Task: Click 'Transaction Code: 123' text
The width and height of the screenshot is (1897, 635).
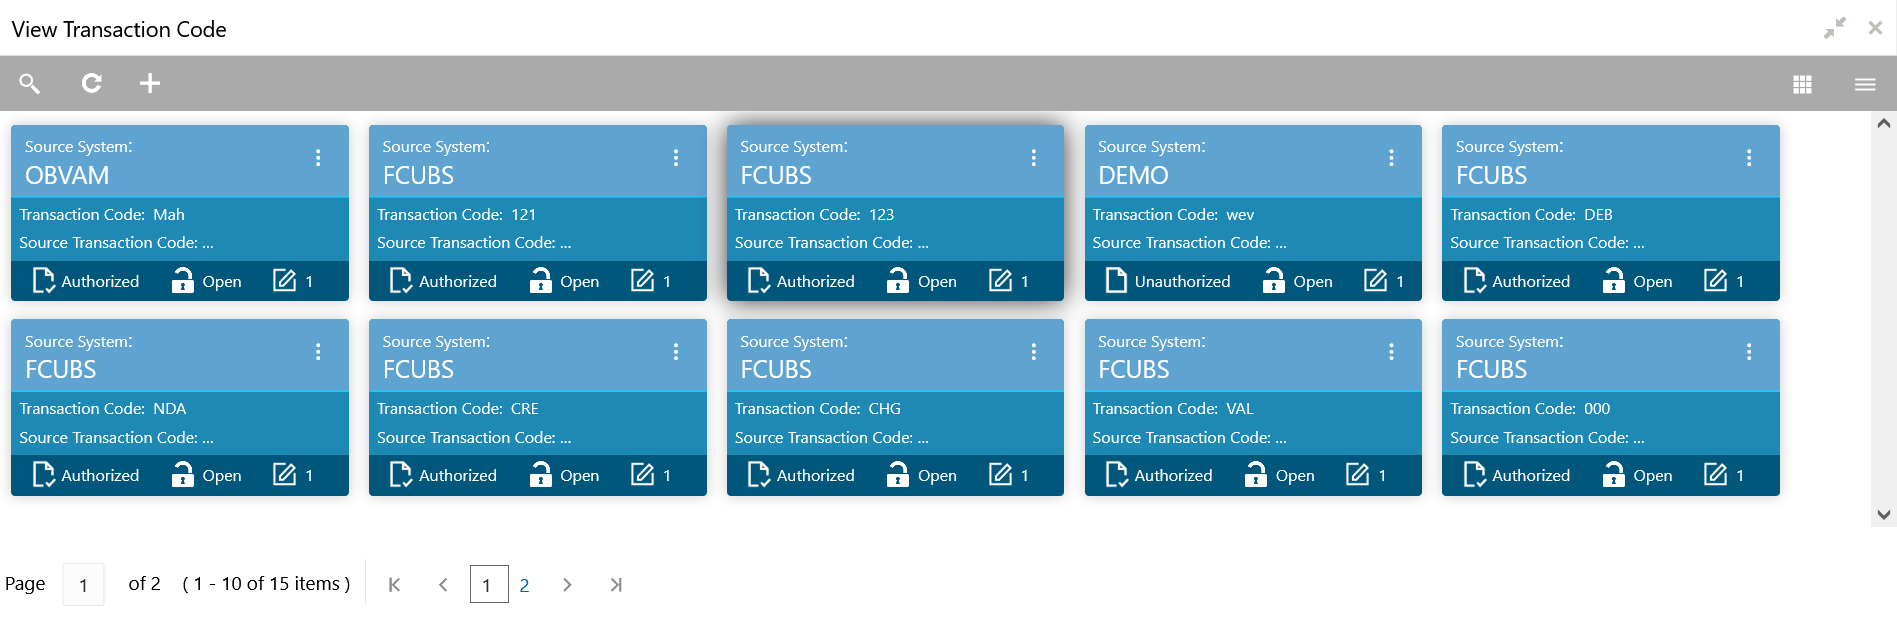Action: [814, 214]
